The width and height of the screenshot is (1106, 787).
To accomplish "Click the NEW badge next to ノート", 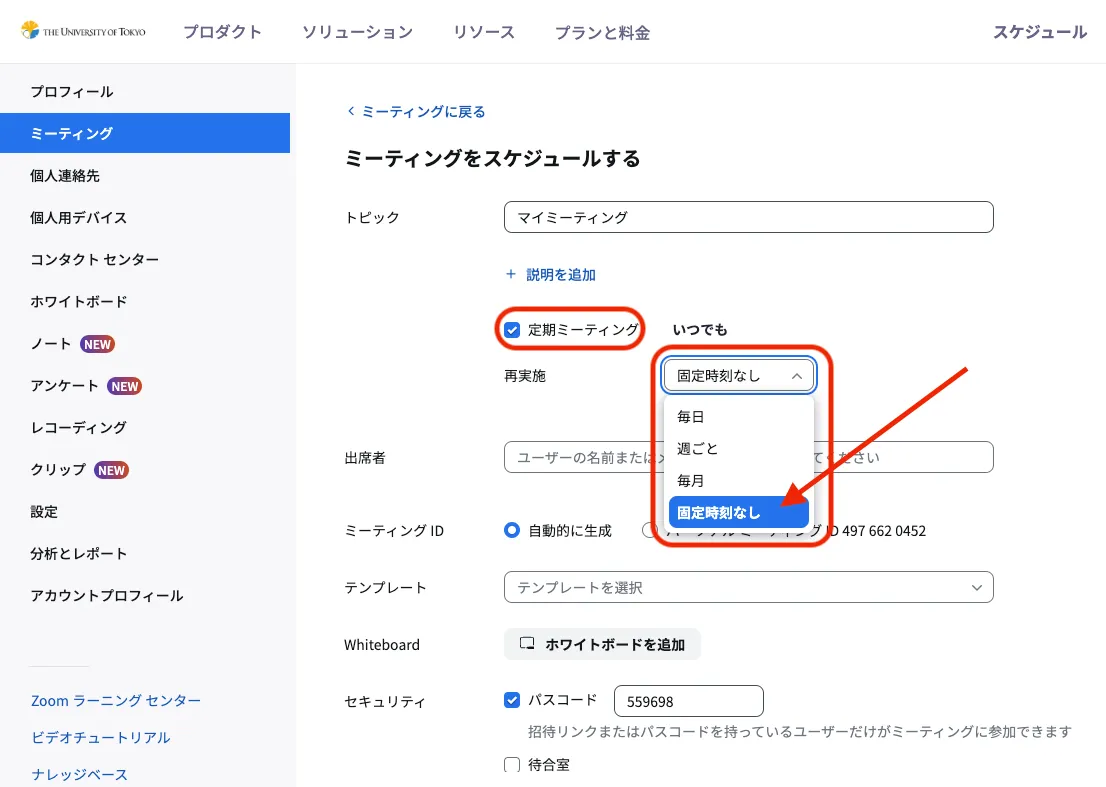I will click(x=97, y=344).
